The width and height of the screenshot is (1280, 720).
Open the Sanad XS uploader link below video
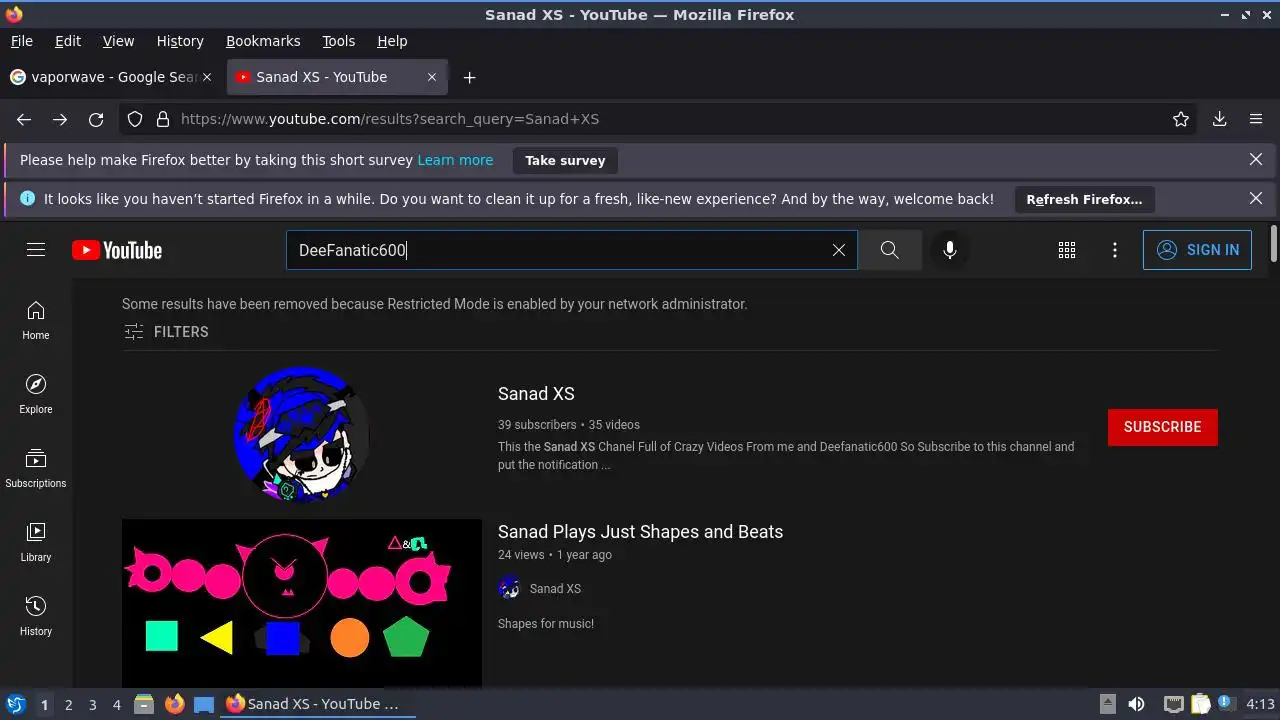tap(555, 589)
